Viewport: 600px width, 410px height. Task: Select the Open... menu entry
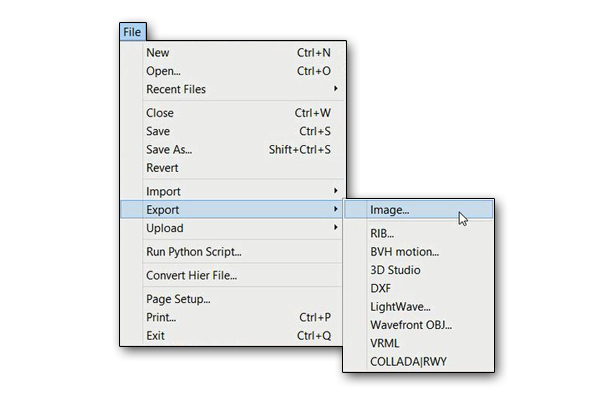[233, 71]
